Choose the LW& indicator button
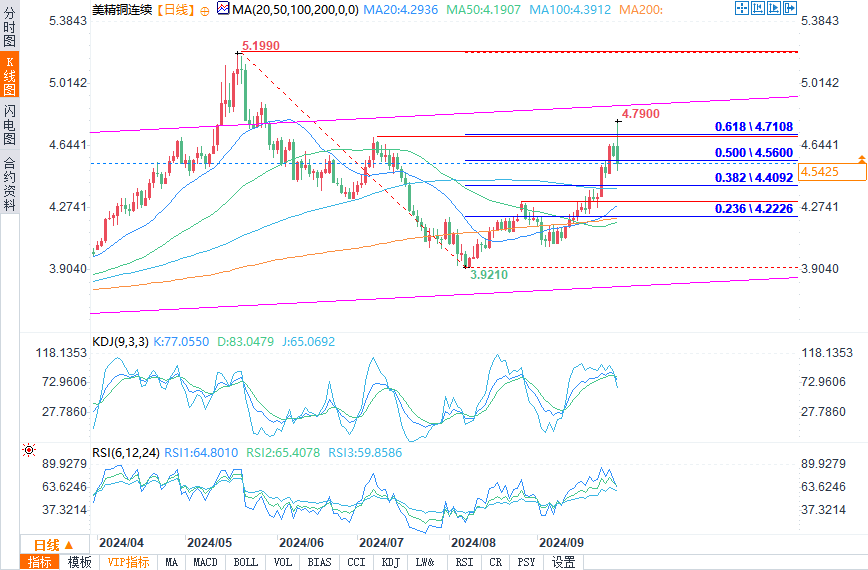Viewport: 868px width, 570px height. (425, 562)
